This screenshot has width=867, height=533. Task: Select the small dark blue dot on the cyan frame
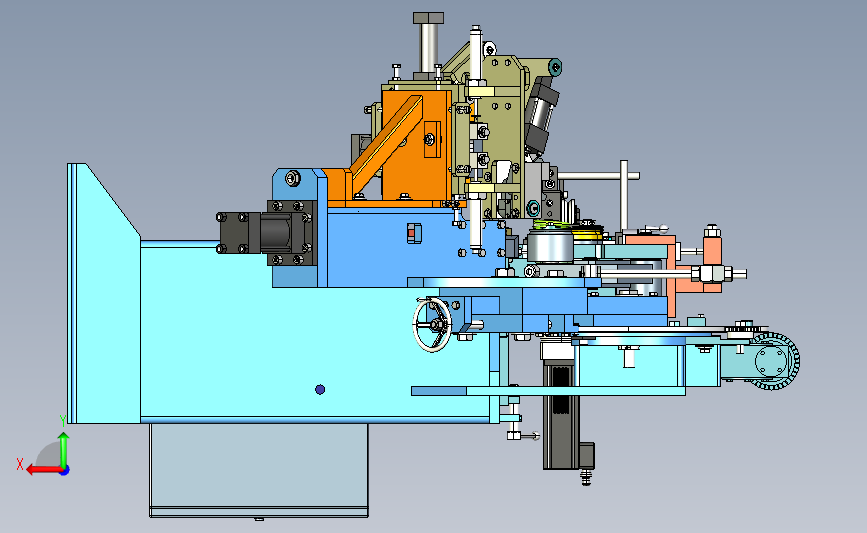coord(320,390)
